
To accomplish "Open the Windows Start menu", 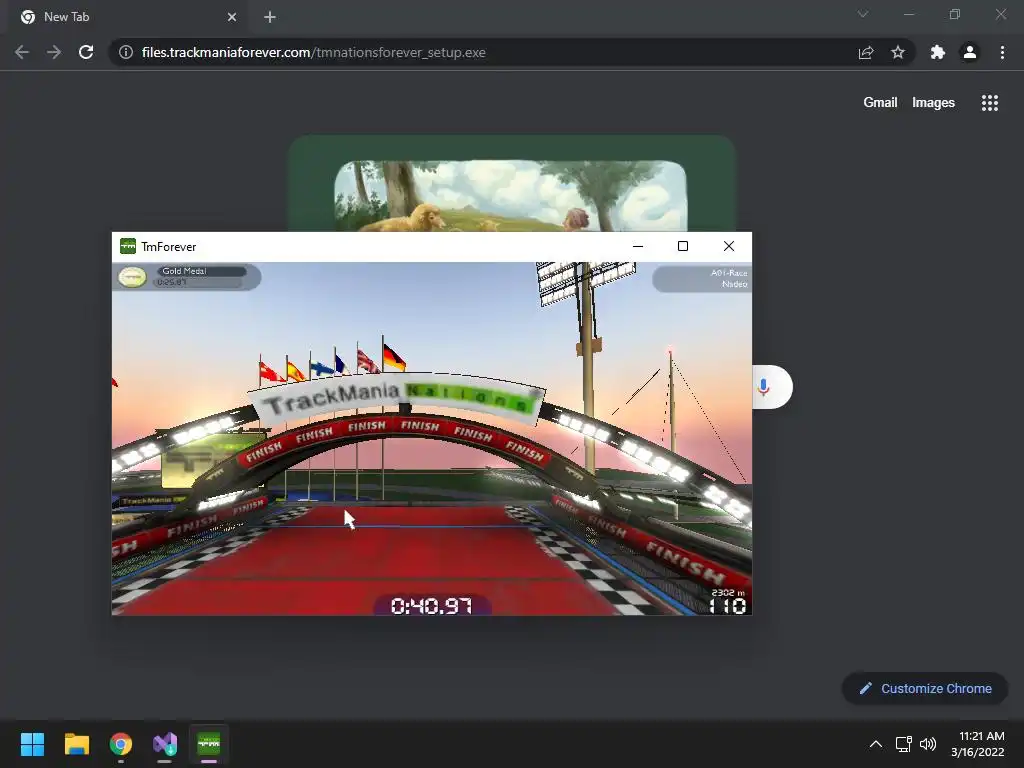I will click(x=32, y=744).
